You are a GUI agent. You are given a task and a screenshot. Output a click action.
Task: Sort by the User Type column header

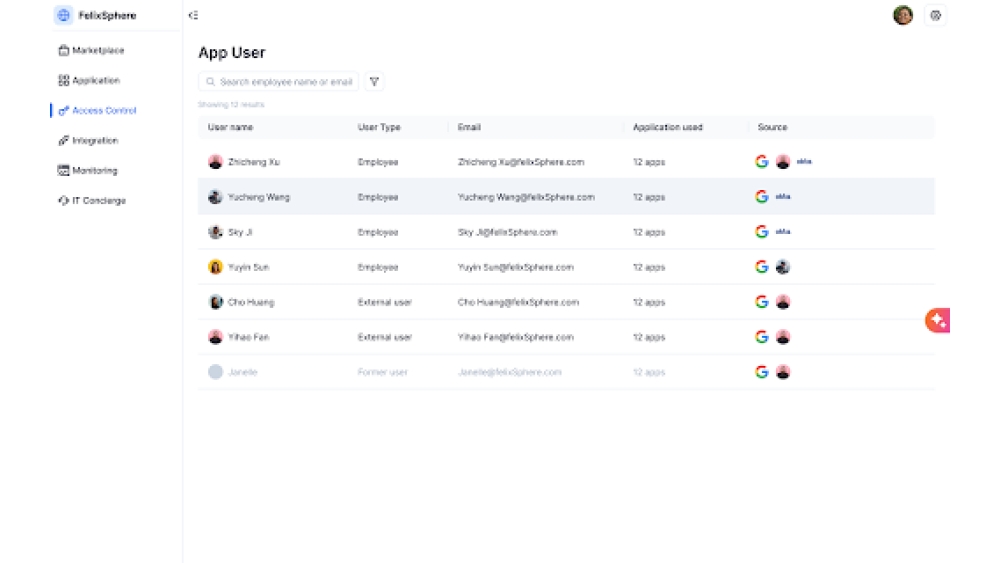tap(379, 128)
